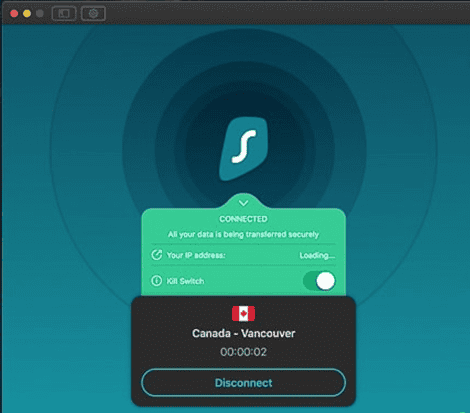This screenshot has width=470, height=413.
Task: Select the Canada - Vancouver location label
Action: pyautogui.click(x=243, y=333)
